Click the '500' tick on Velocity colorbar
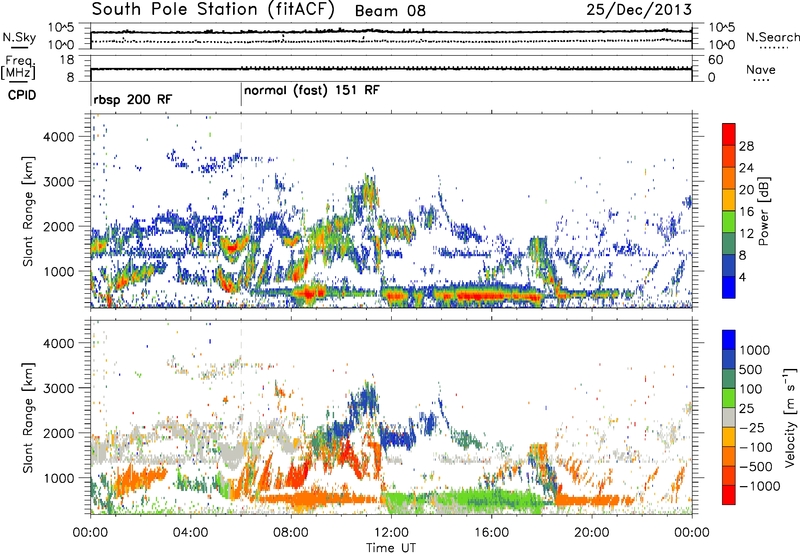The width and height of the screenshot is (800, 554). click(x=751, y=369)
